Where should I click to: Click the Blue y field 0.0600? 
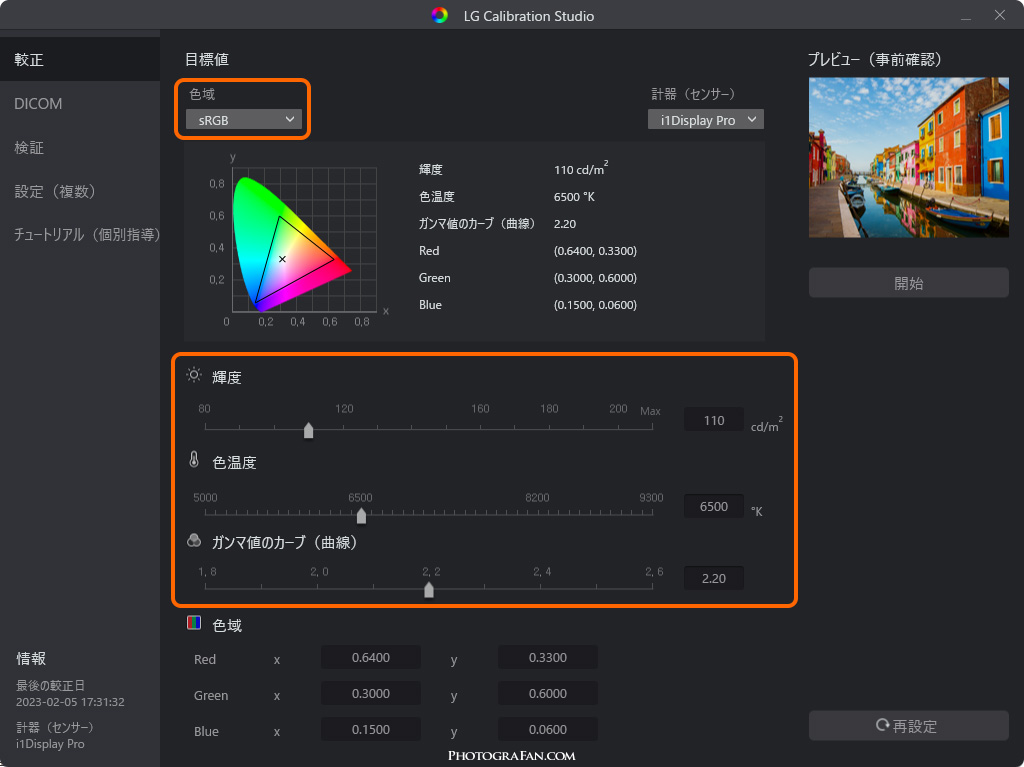(x=547, y=729)
